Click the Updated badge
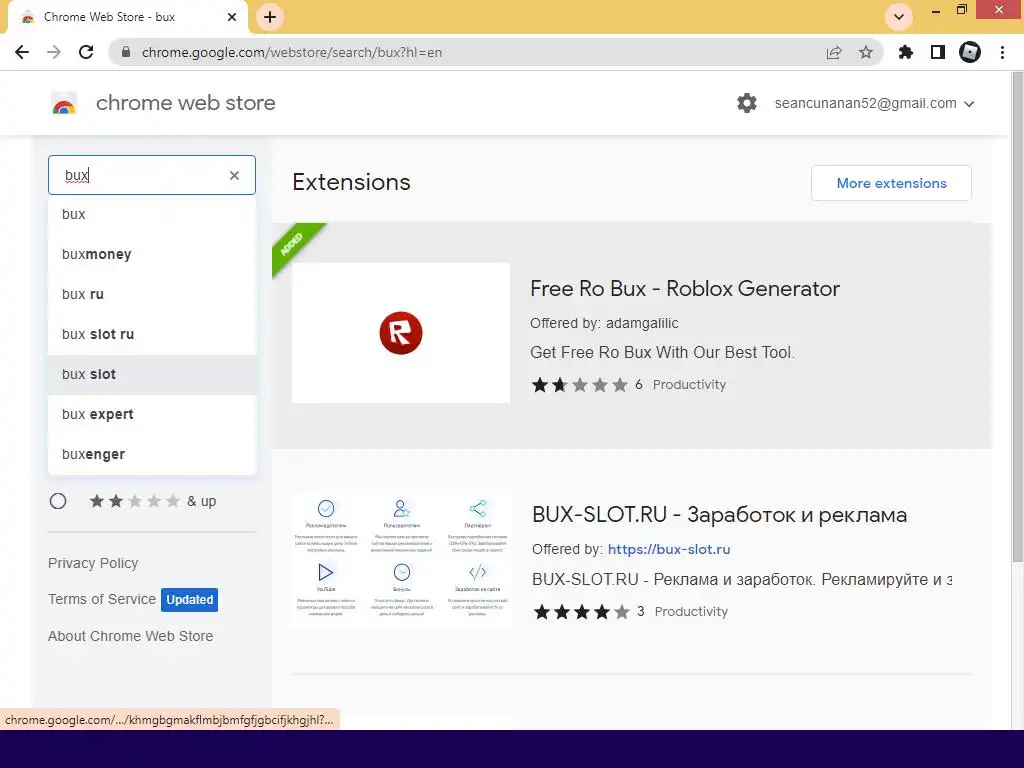 [189, 600]
